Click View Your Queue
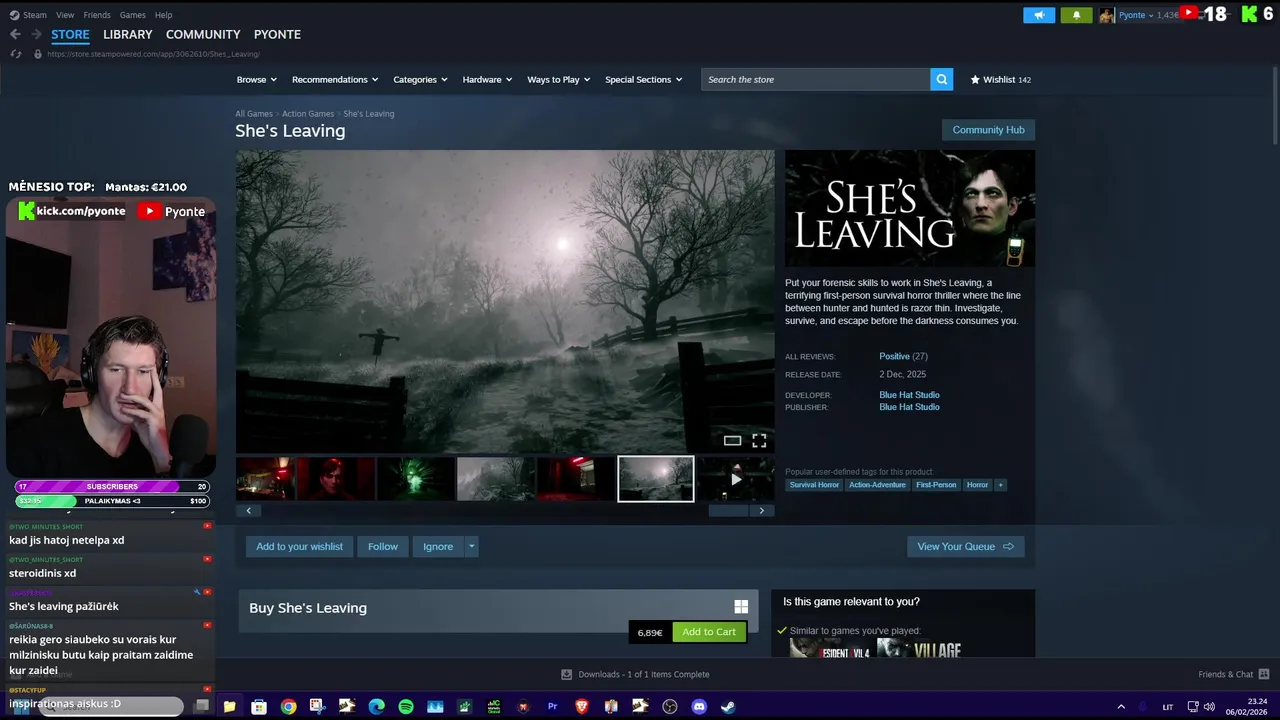Image resolution: width=1280 pixels, height=720 pixels. [965, 546]
